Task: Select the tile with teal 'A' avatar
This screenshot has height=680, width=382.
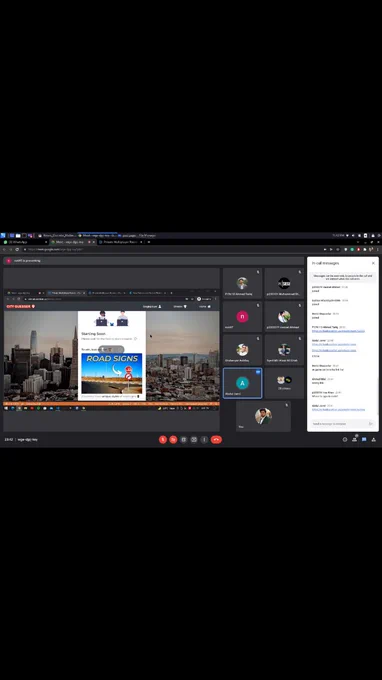Action: 242,383
